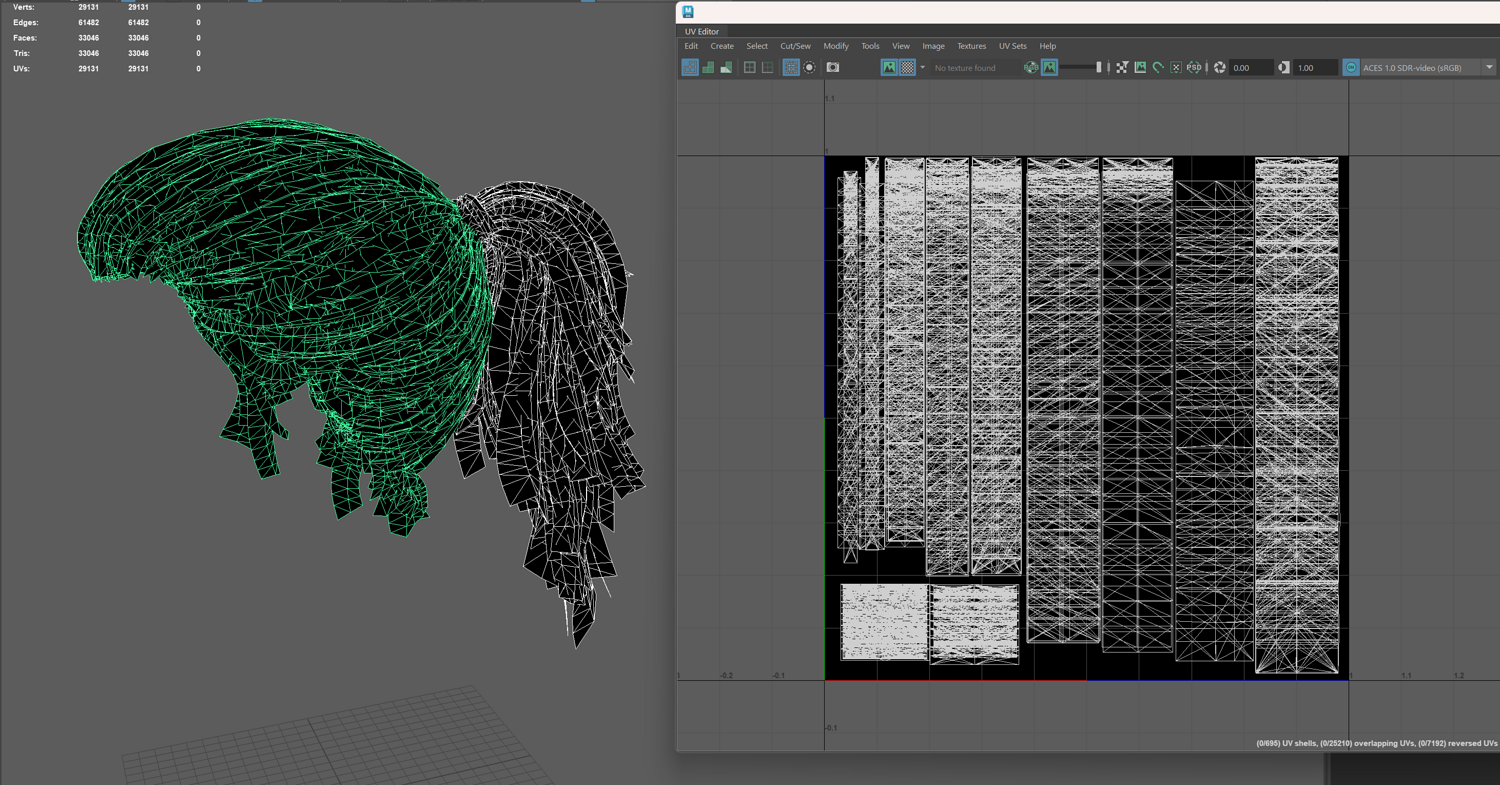This screenshot has width=1500, height=785.
Task: Update PSD networks icon
Action: (1194, 67)
